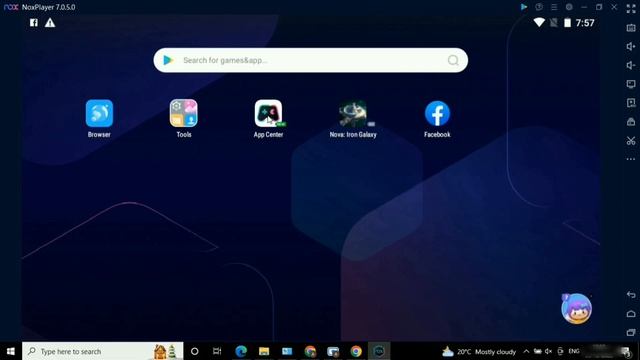The height and width of the screenshot is (360, 640).
Task: Open Nox help center icon in title bar
Action: coord(539,7)
